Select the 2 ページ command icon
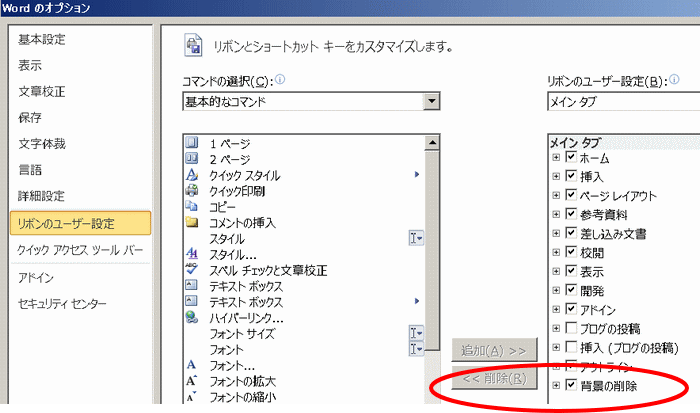 point(193,159)
